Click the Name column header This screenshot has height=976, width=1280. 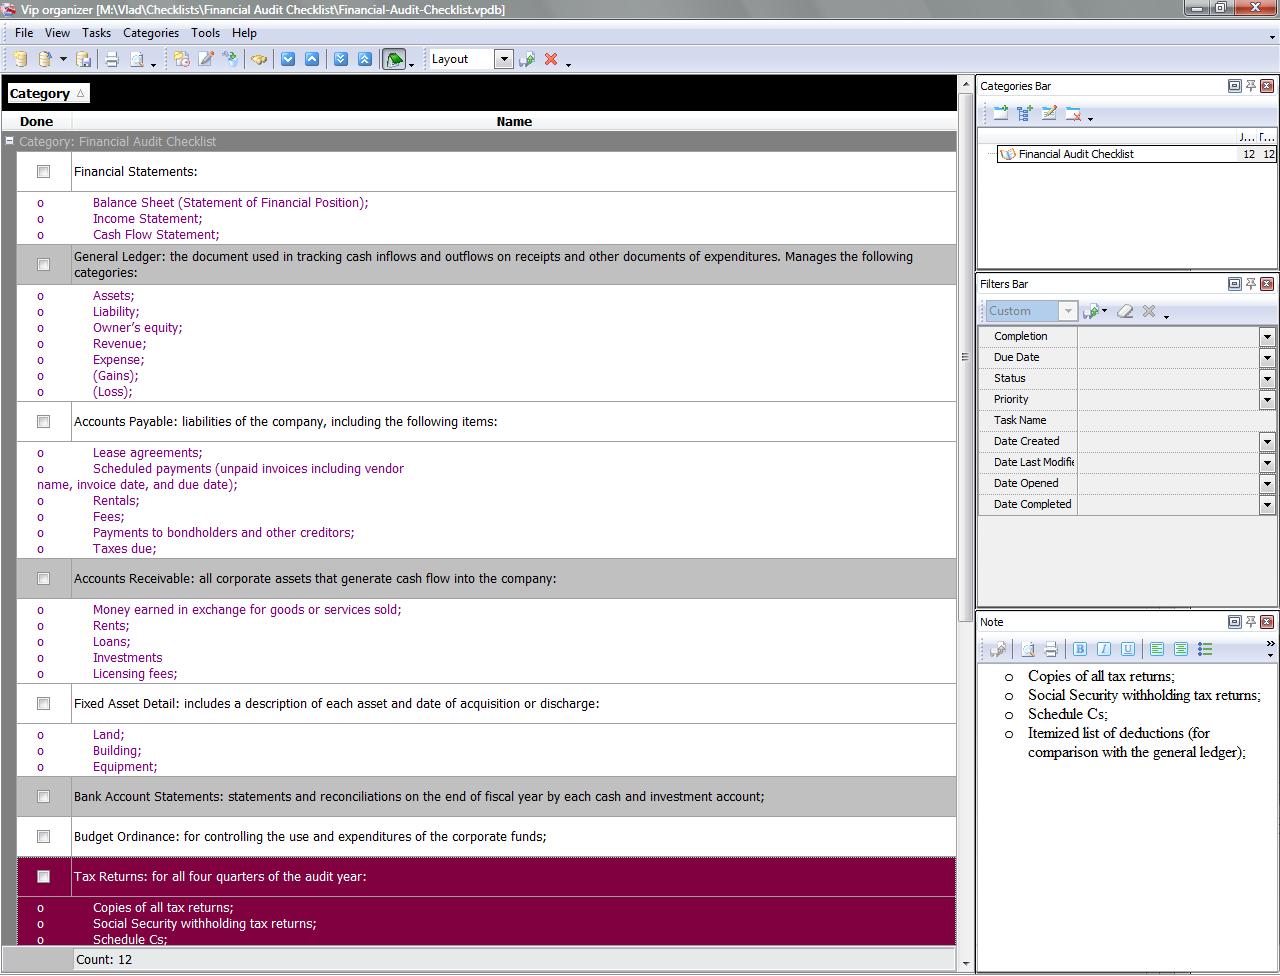(514, 122)
